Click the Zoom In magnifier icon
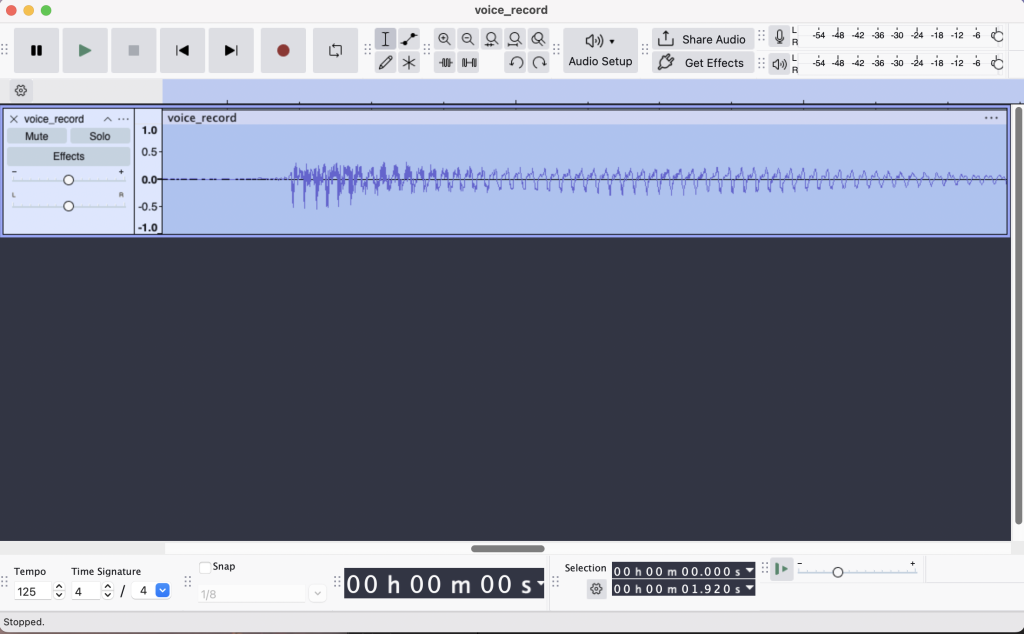 pyautogui.click(x=445, y=39)
